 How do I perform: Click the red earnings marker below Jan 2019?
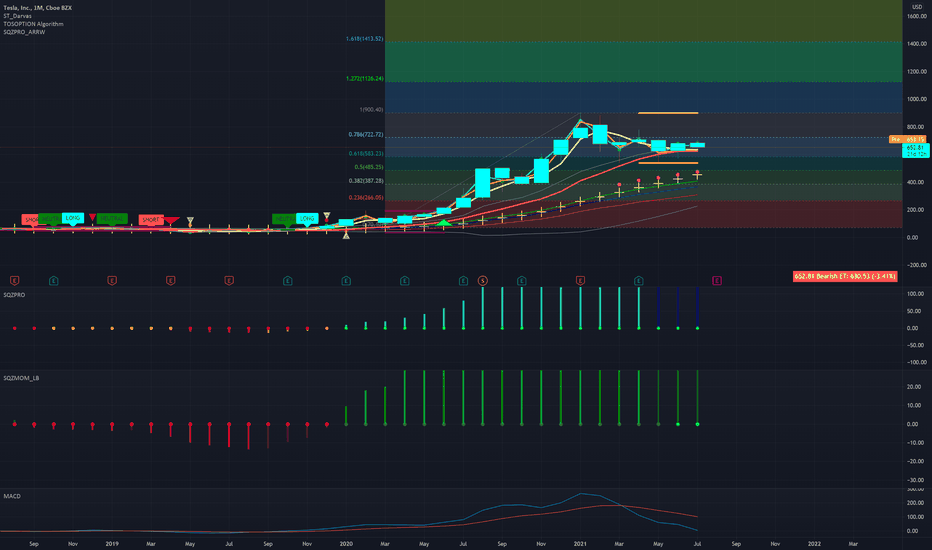pyautogui.click(x=112, y=281)
